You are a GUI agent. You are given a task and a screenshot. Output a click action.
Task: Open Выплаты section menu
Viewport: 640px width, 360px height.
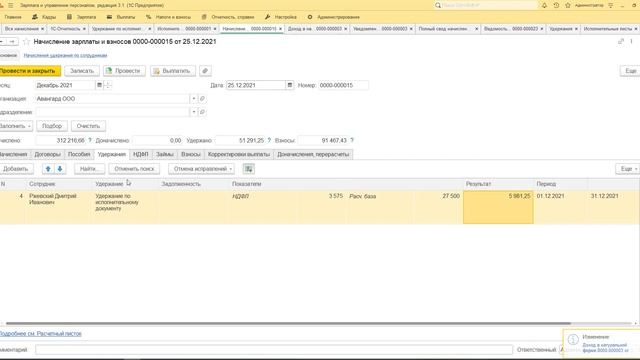121,17
